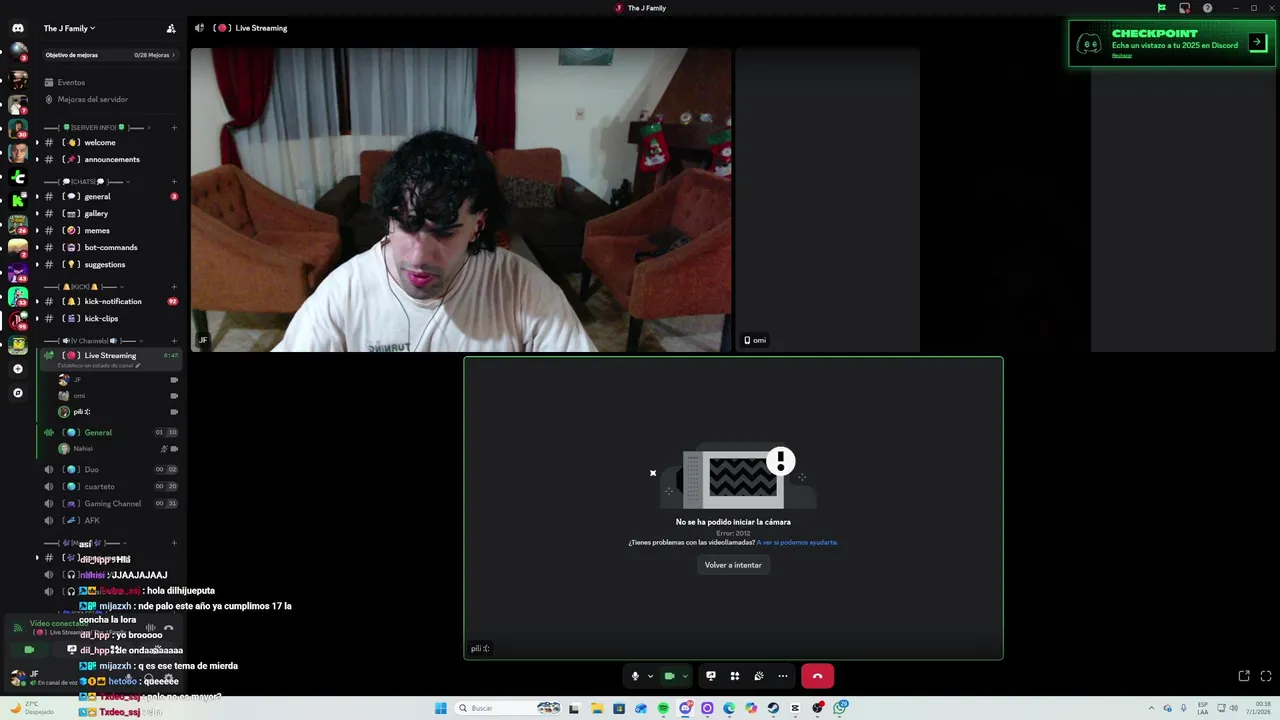The width and height of the screenshot is (1280, 720).
Task: Click the invite people icon beside The J Family
Action: (171, 28)
